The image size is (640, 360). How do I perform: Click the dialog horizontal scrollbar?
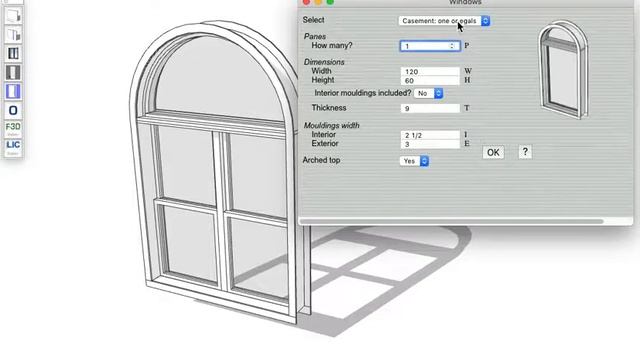(x=451, y=221)
